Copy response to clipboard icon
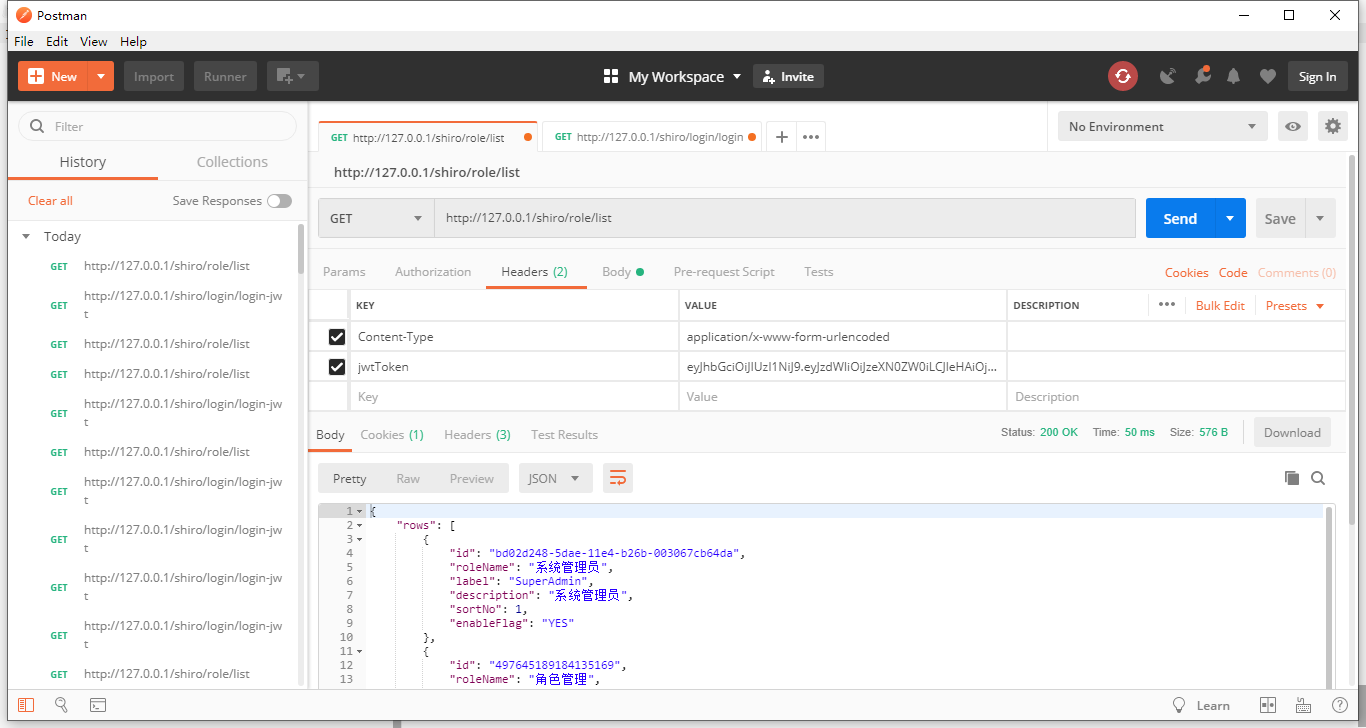 click(x=1291, y=478)
